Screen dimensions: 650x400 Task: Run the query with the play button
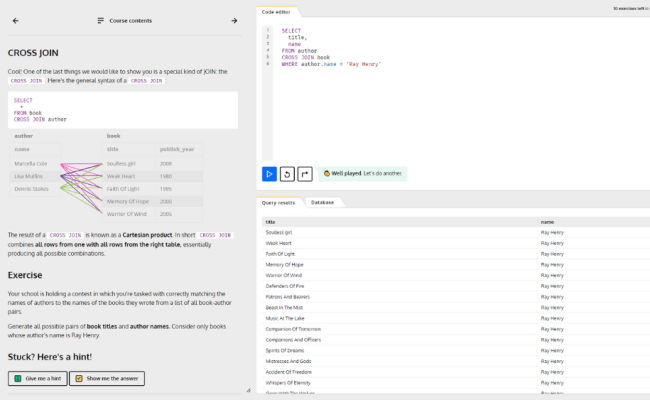pyautogui.click(x=269, y=174)
